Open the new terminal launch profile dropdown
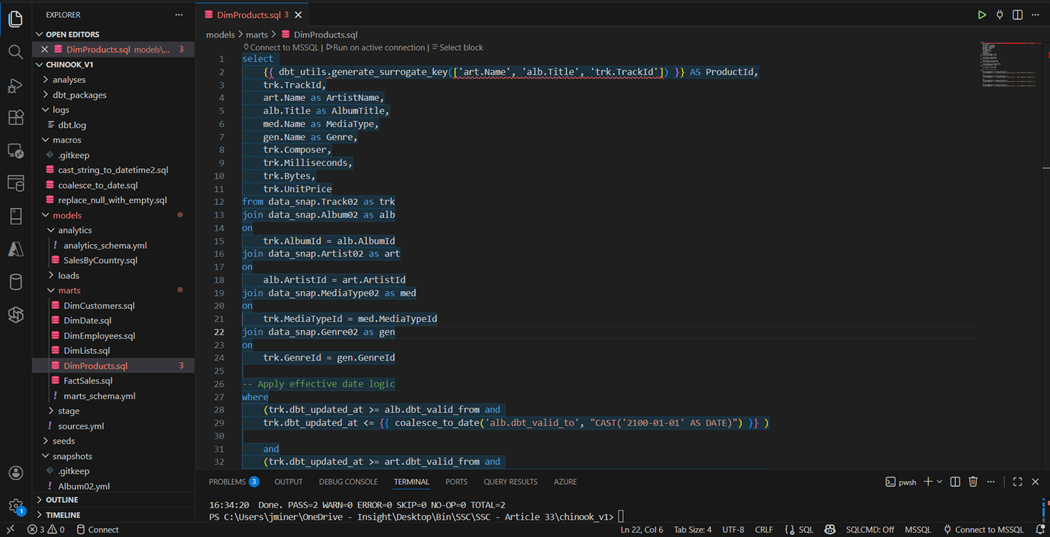This screenshot has height=537, width=1050. pyautogui.click(x=940, y=482)
